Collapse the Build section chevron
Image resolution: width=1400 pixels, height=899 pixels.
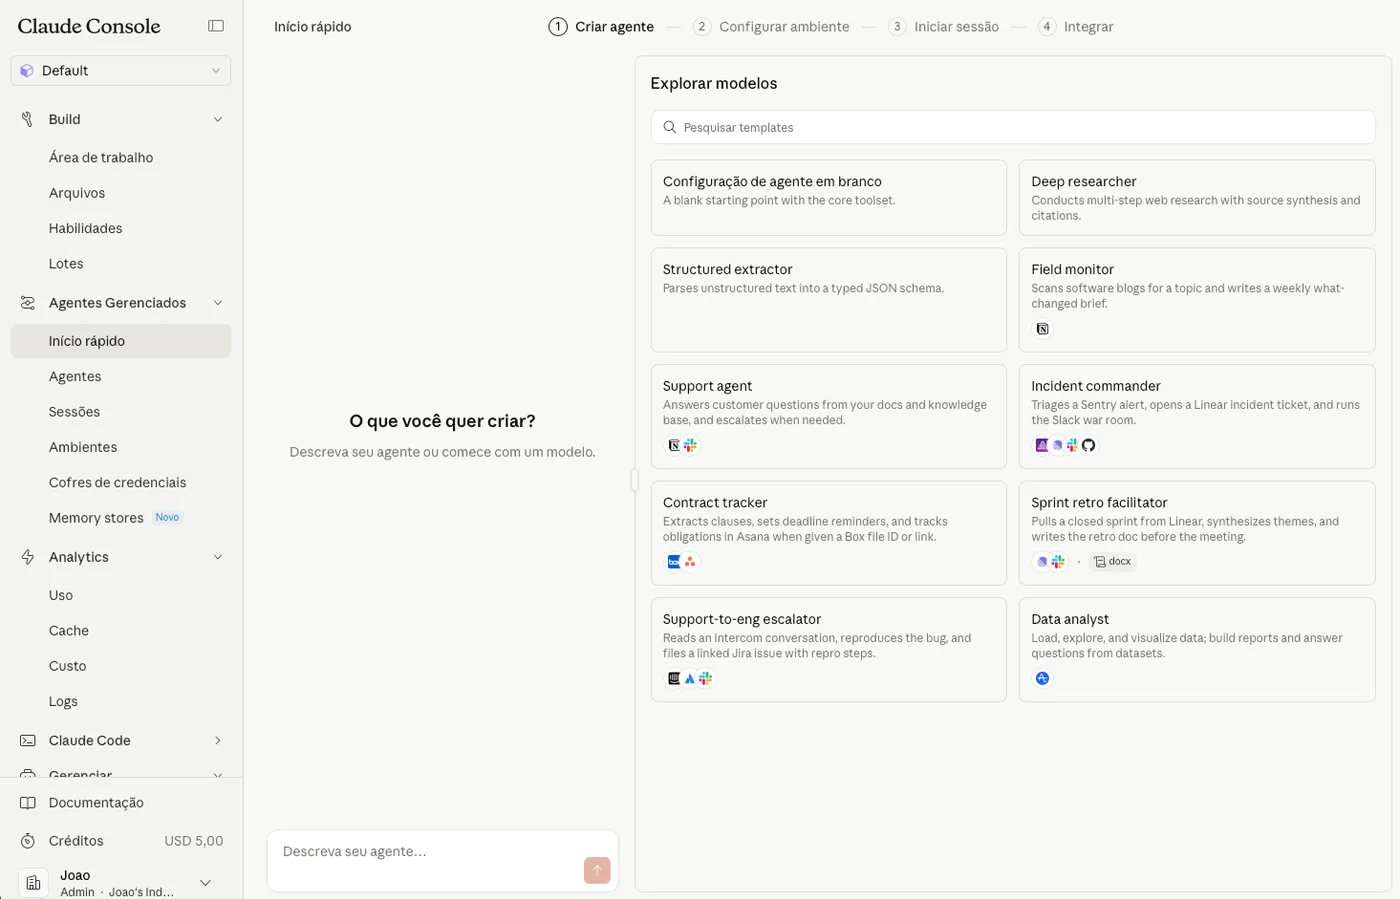pos(218,119)
